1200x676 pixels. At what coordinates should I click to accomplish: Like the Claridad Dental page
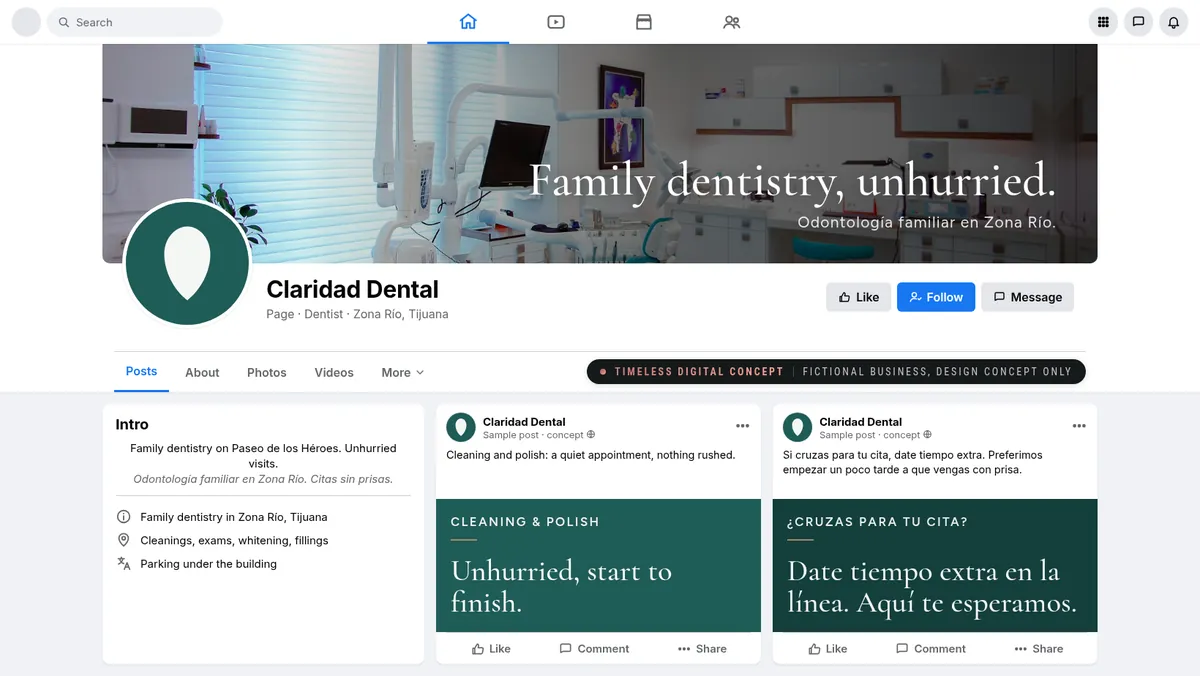(x=859, y=297)
